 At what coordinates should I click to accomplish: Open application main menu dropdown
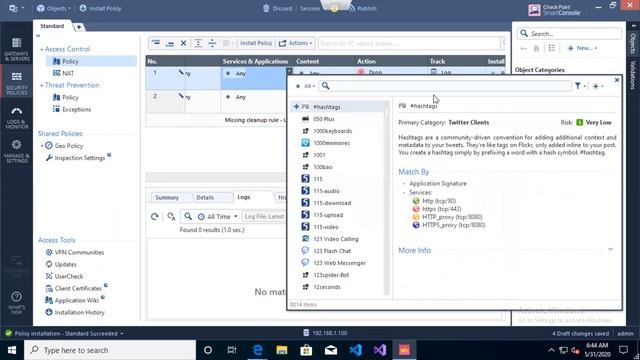pos(16,8)
